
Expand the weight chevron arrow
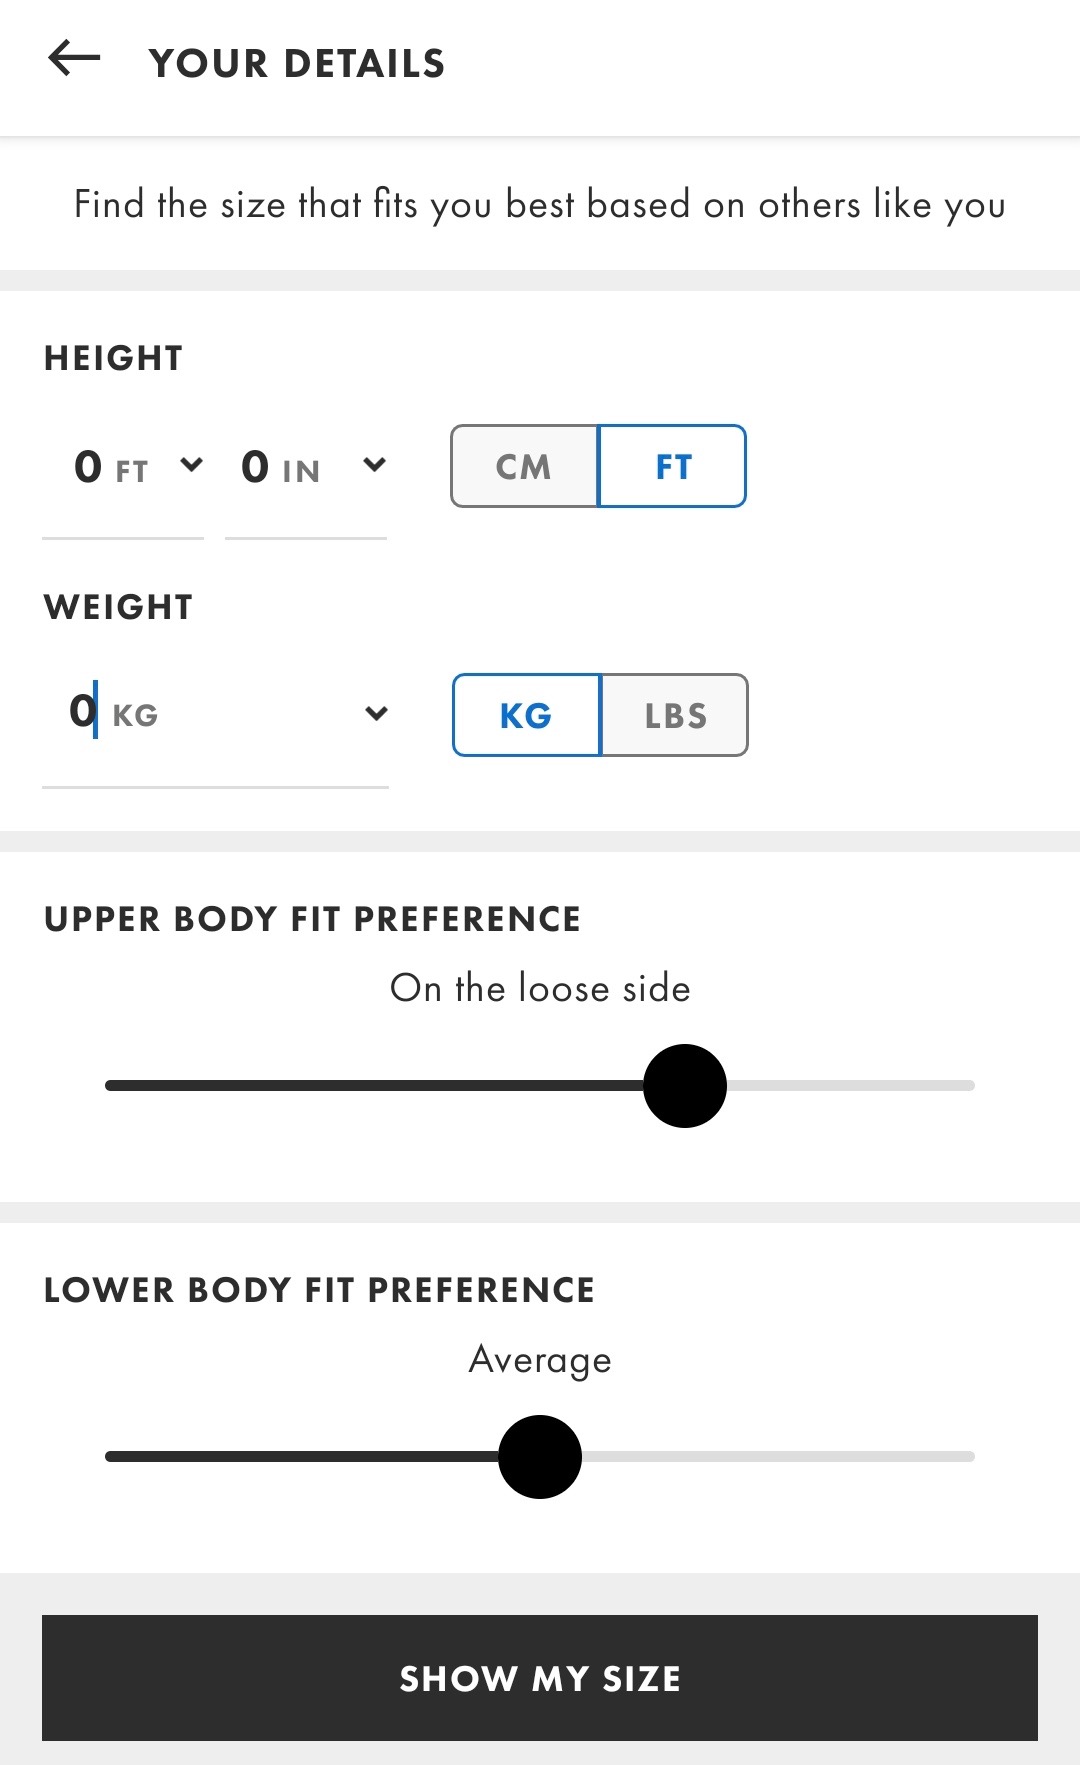(x=376, y=713)
